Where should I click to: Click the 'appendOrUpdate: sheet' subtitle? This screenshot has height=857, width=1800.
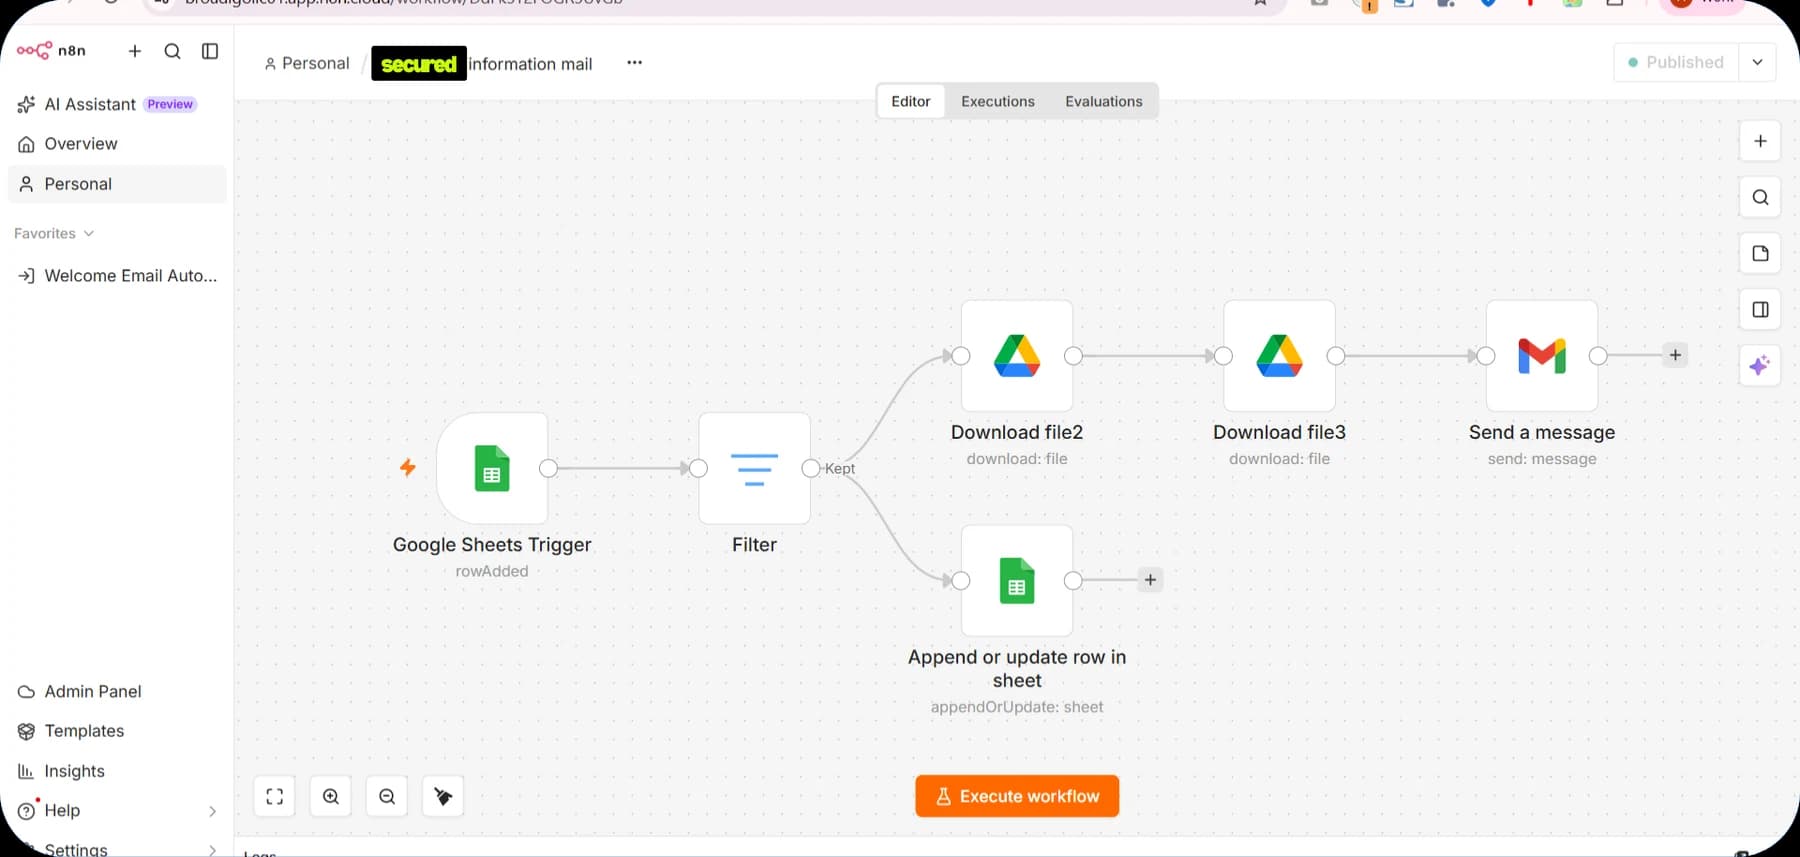click(1017, 707)
